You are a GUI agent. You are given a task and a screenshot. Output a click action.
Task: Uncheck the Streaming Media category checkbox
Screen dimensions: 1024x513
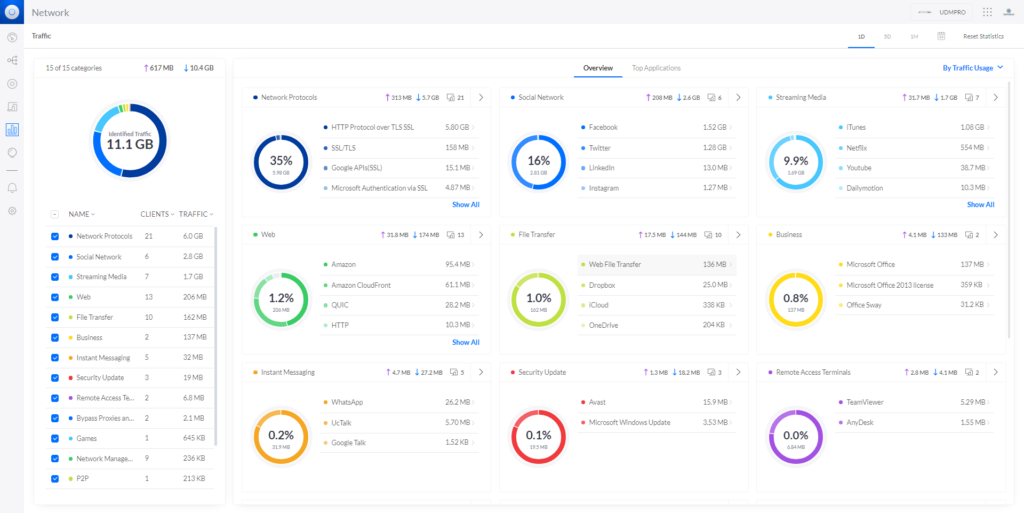55,277
